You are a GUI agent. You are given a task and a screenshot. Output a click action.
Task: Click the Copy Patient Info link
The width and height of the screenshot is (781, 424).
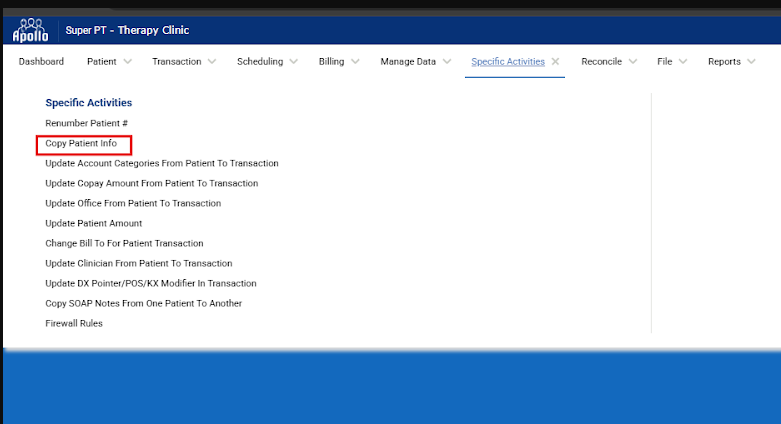tap(81, 144)
